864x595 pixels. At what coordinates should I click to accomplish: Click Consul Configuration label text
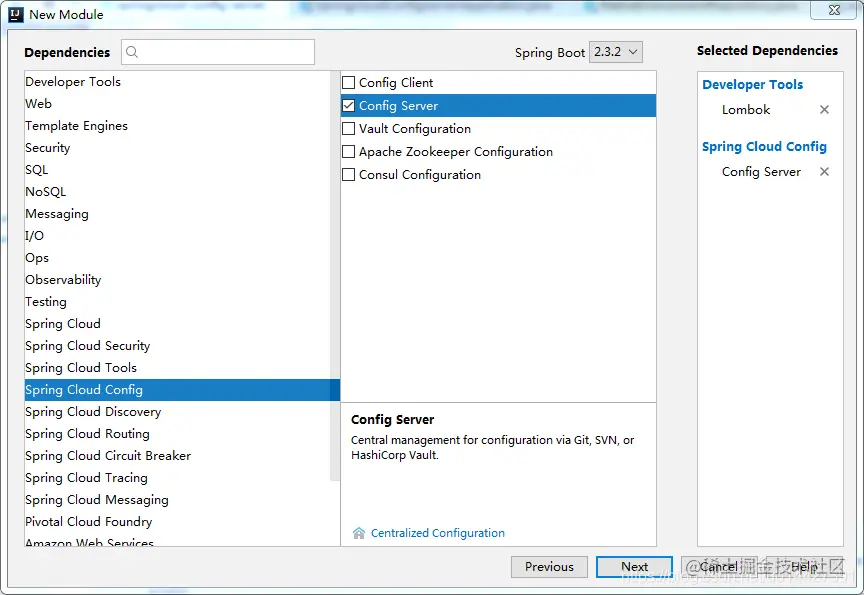420,175
